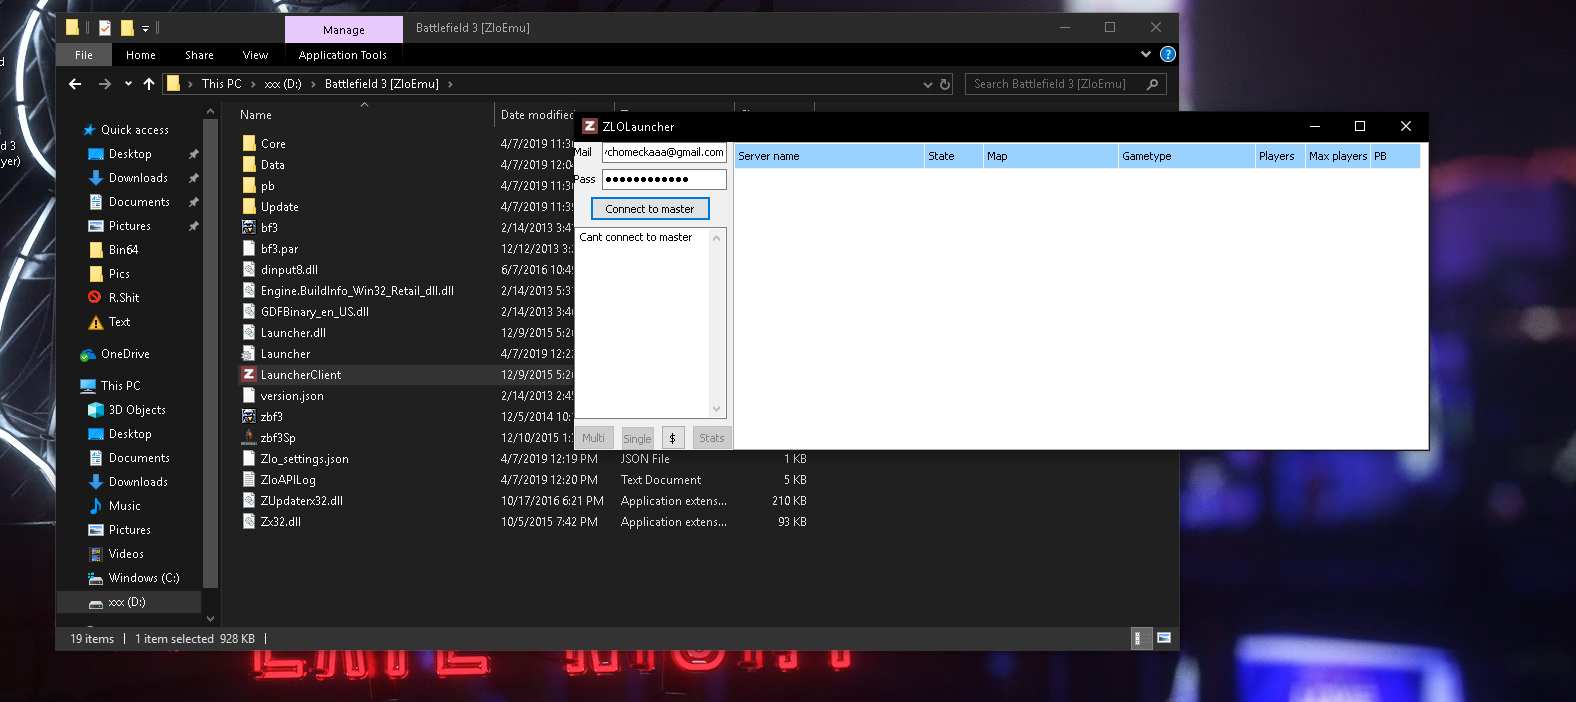Open the Application Tools tab
This screenshot has height=702, width=1576.
tap(343, 55)
